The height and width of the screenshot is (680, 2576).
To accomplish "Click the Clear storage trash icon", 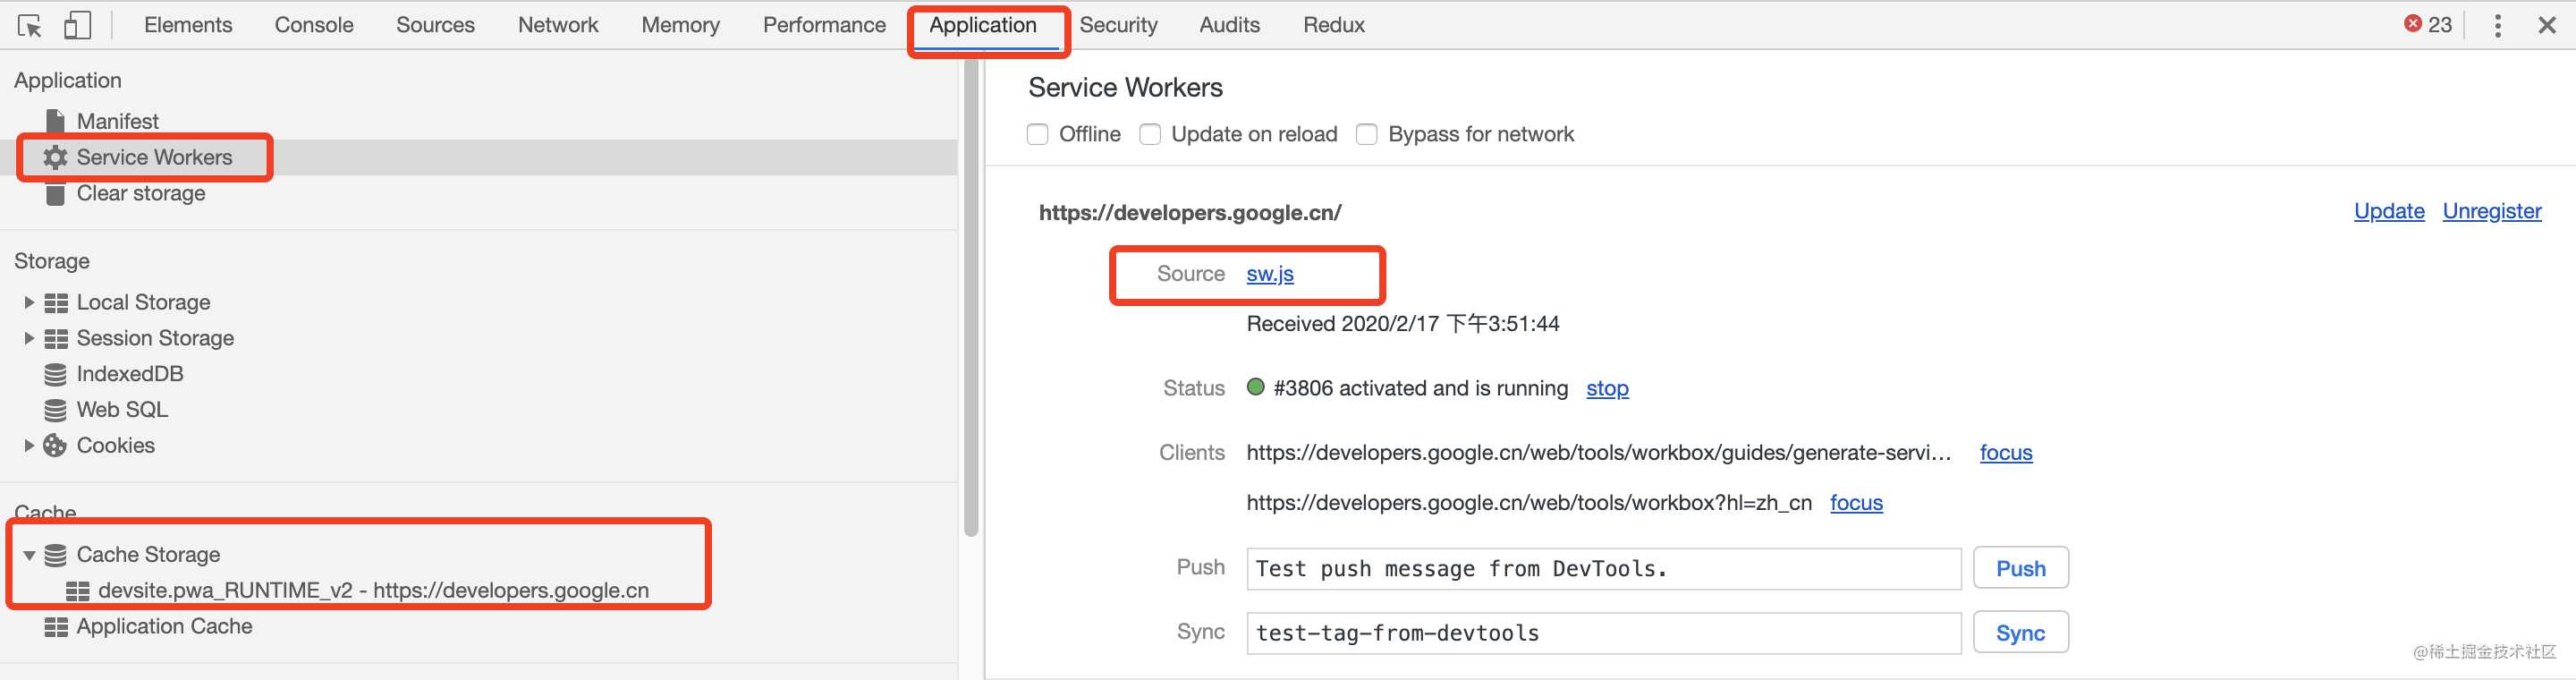I will click(x=56, y=193).
